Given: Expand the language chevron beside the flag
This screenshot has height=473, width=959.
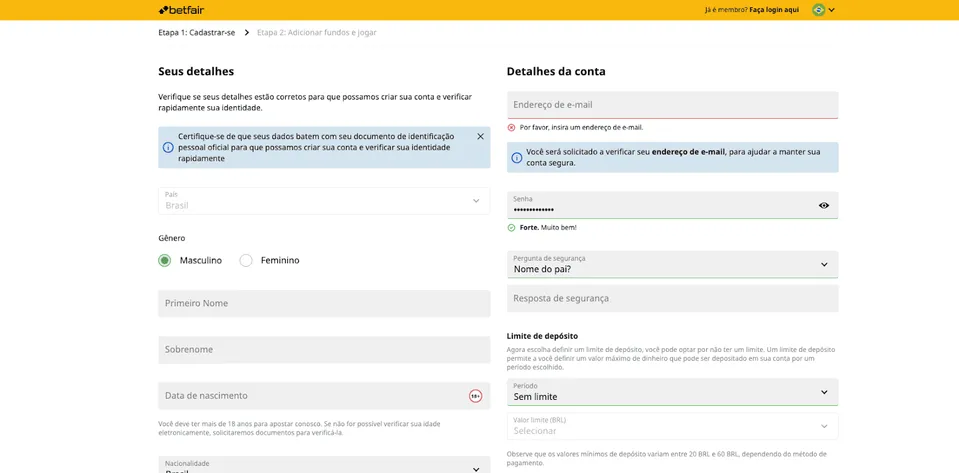Looking at the screenshot, I should [832, 10].
